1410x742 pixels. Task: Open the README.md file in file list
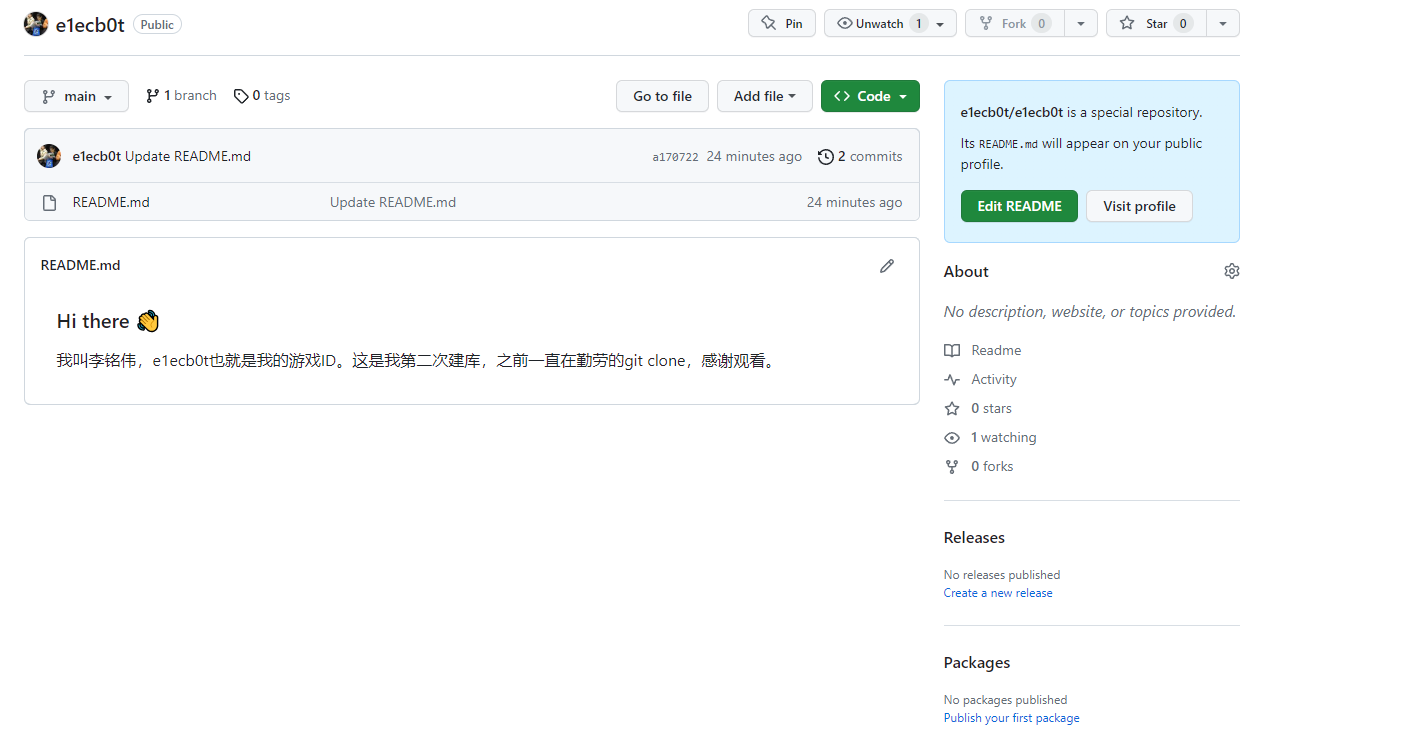(111, 202)
